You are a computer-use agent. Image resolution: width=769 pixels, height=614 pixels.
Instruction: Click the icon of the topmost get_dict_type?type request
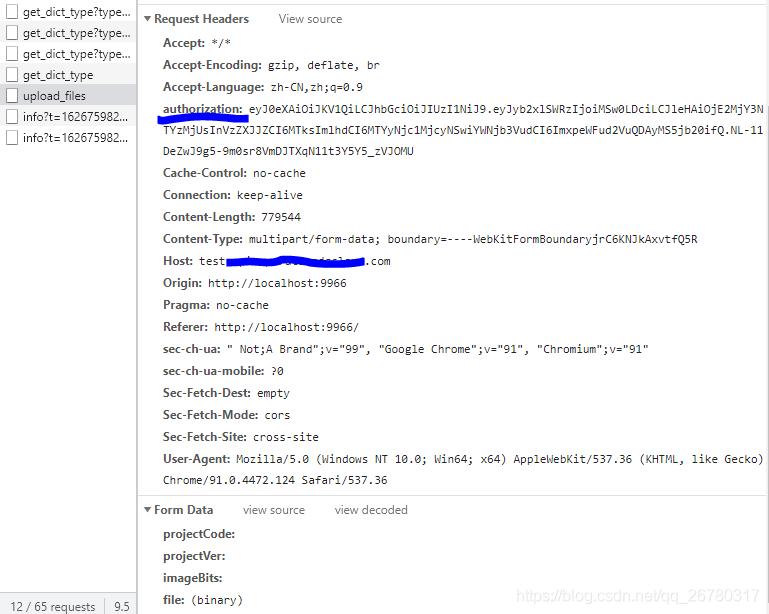click(12, 12)
